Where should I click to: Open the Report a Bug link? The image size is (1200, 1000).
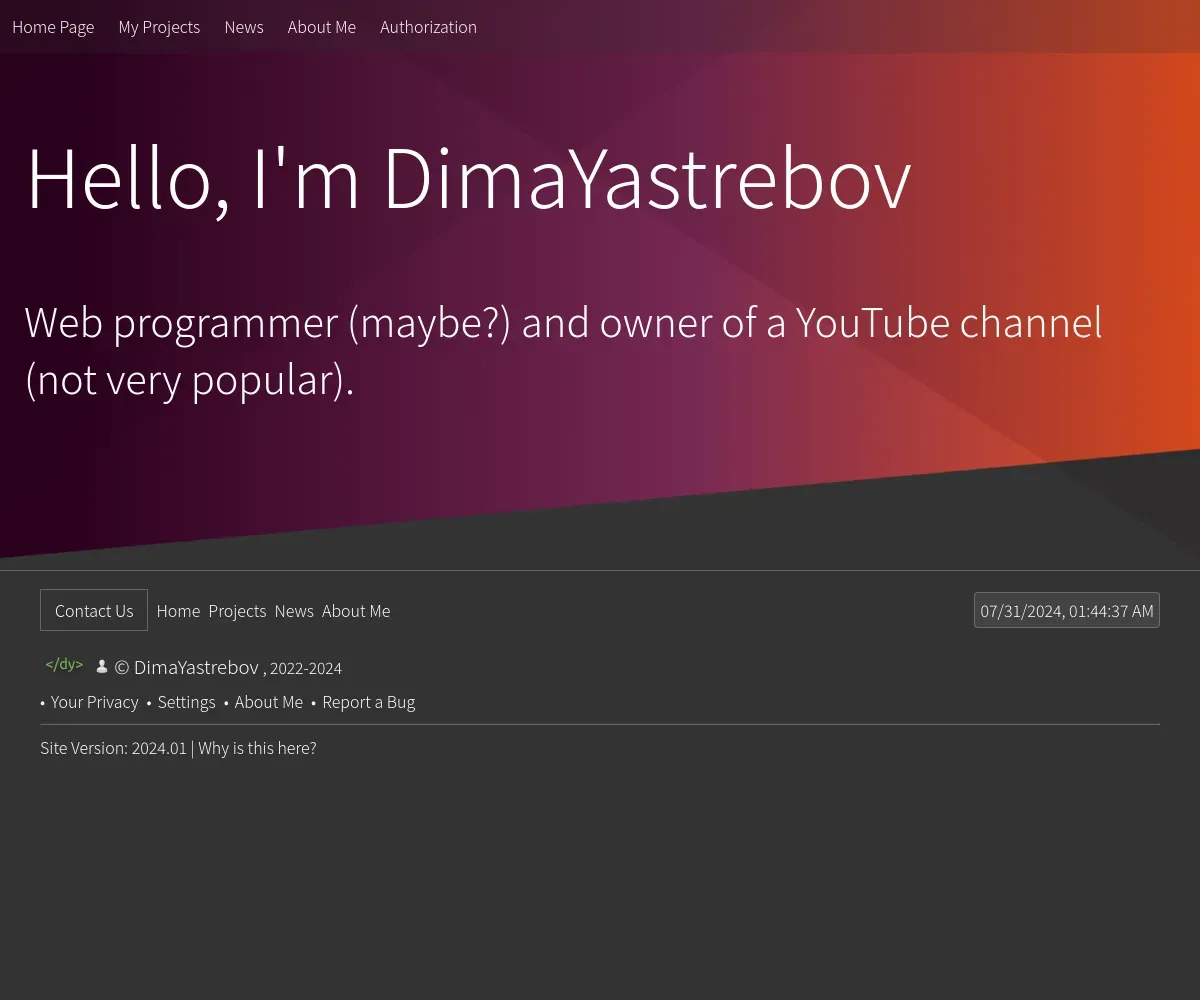(368, 702)
